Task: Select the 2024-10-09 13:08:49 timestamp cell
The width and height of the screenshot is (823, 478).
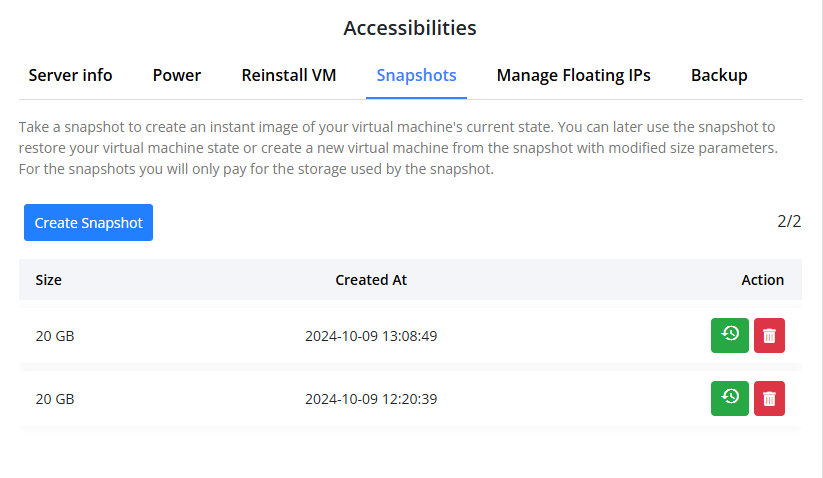Action: coord(371,337)
